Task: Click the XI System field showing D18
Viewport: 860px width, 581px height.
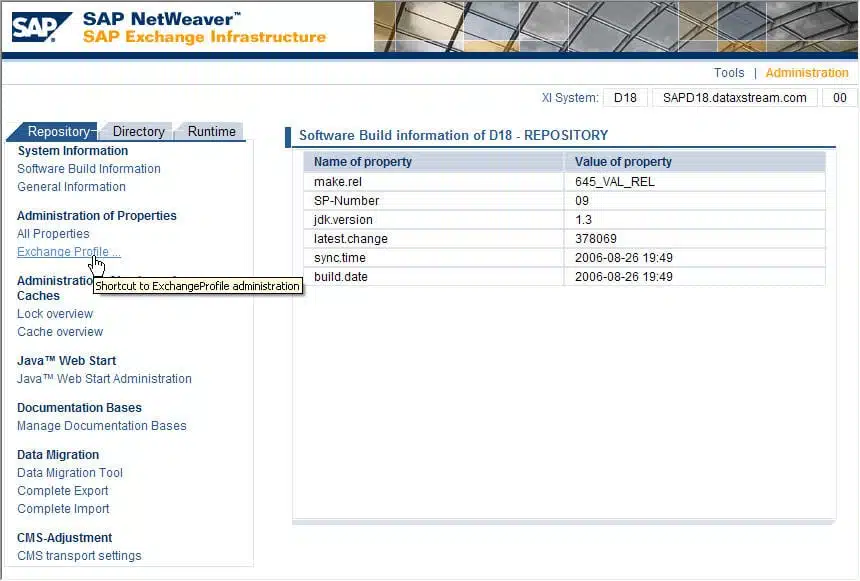Action: pos(626,97)
